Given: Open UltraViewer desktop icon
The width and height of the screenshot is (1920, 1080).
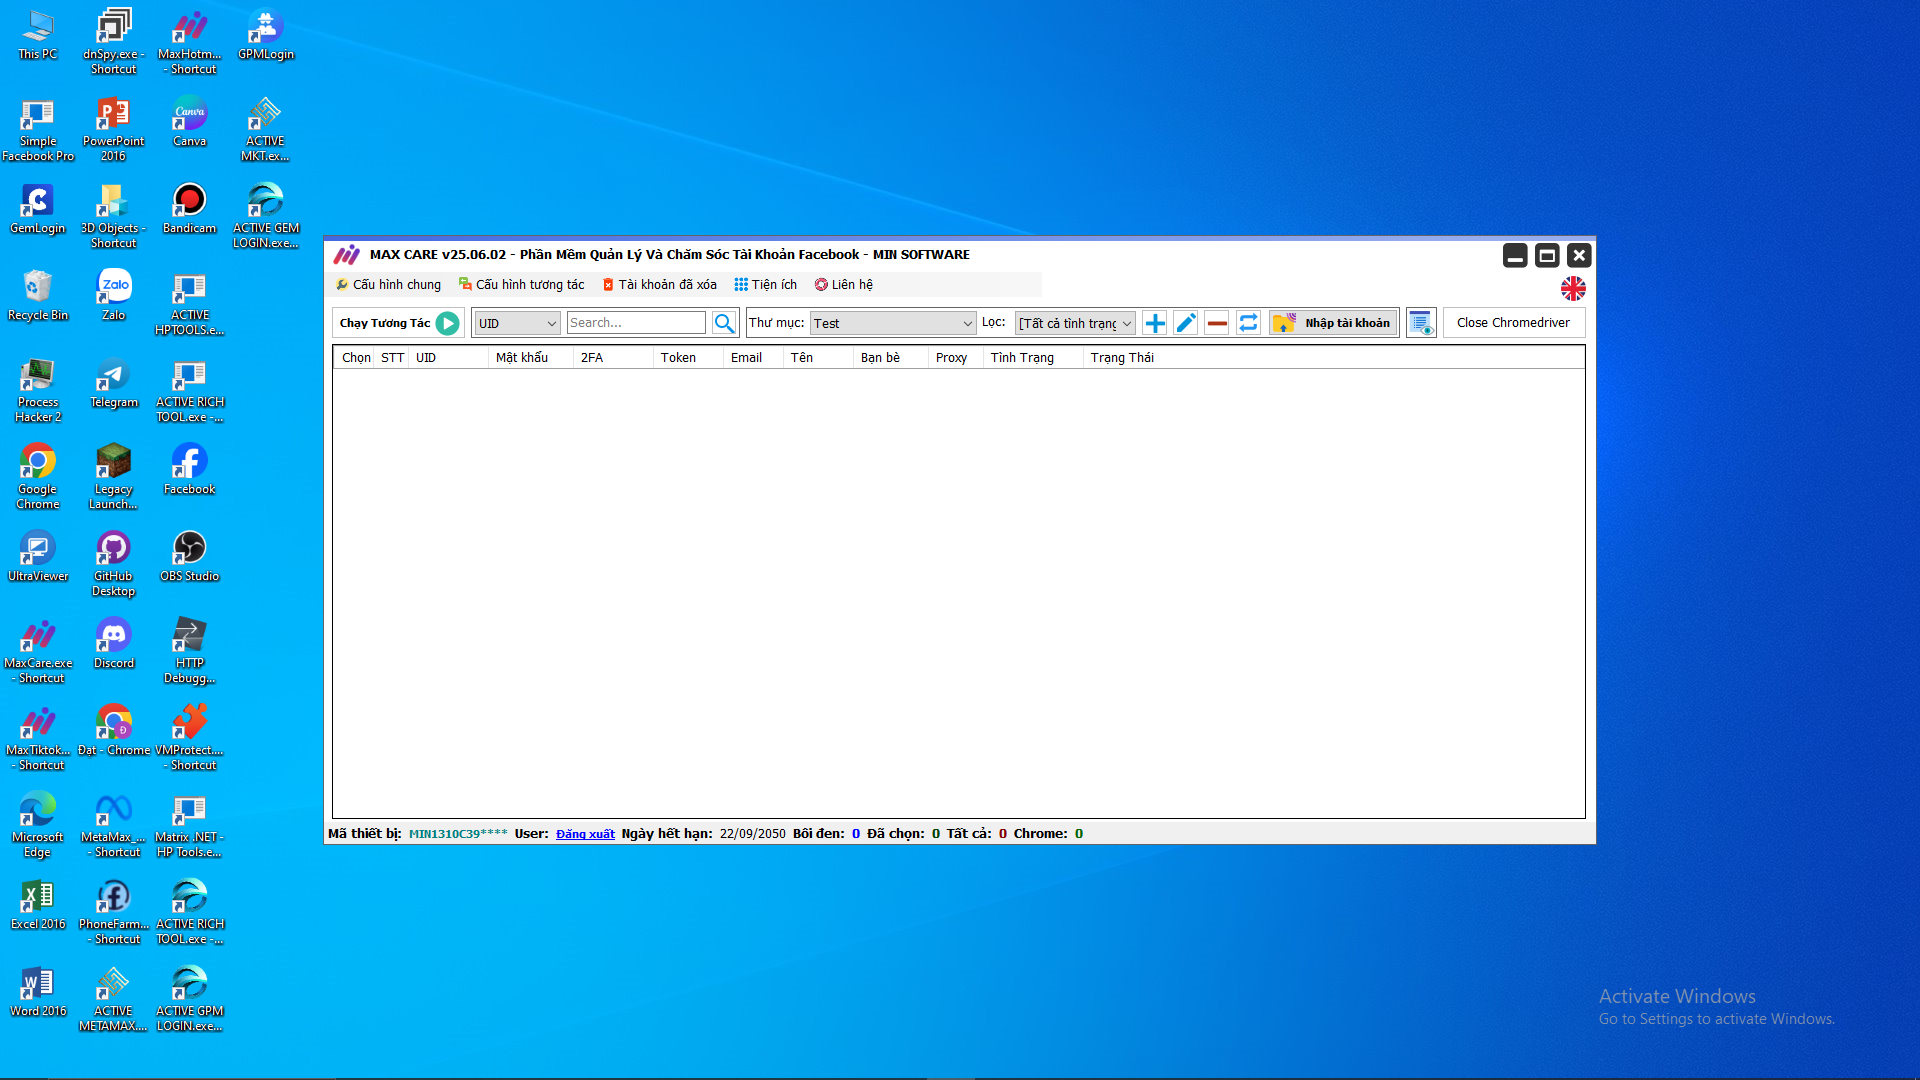Looking at the screenshot, I should point(38,558).
